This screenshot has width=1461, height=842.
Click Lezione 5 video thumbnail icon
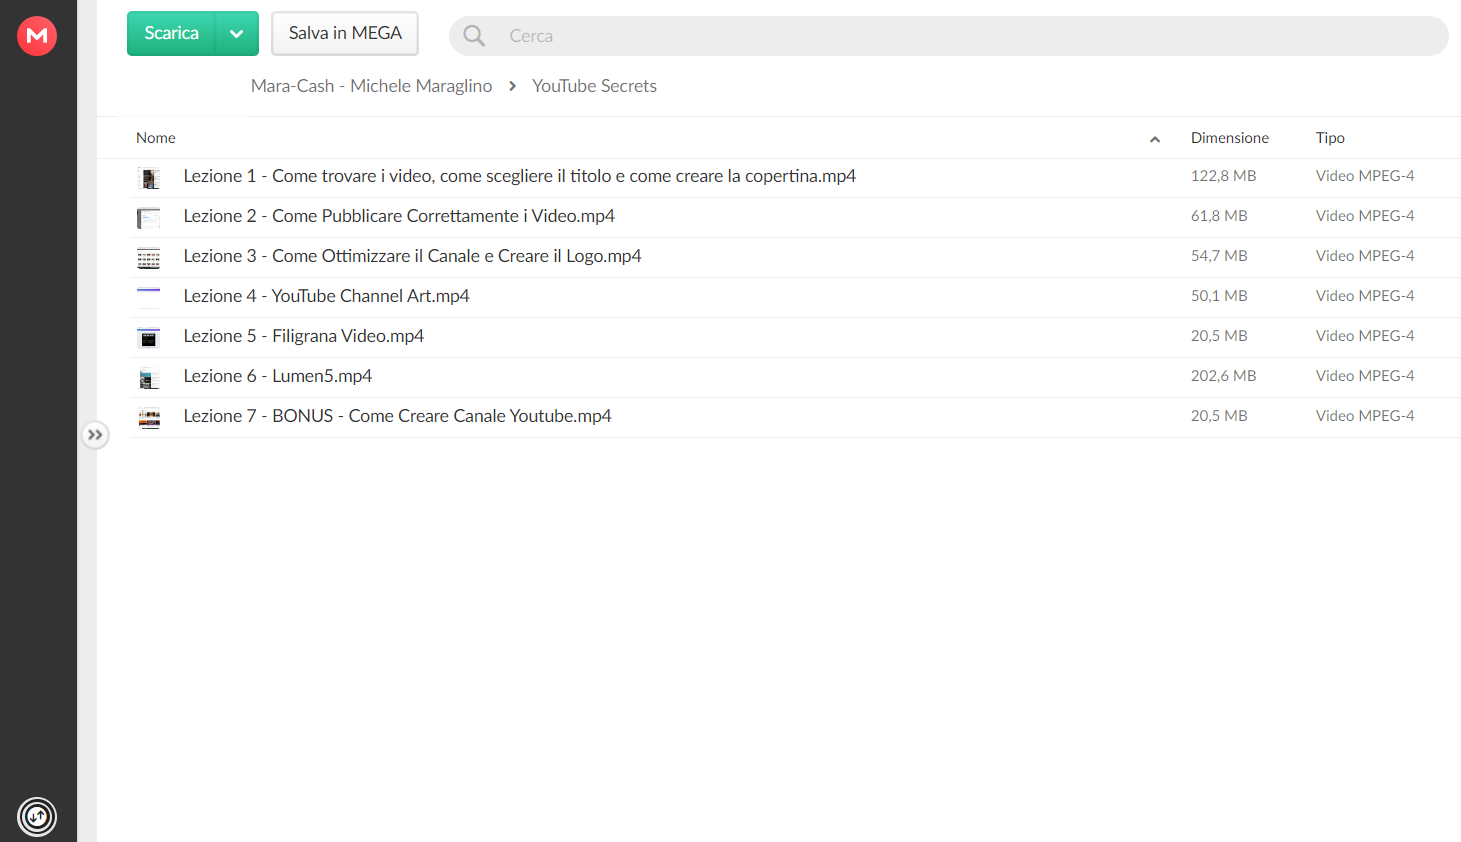point(149,338)
